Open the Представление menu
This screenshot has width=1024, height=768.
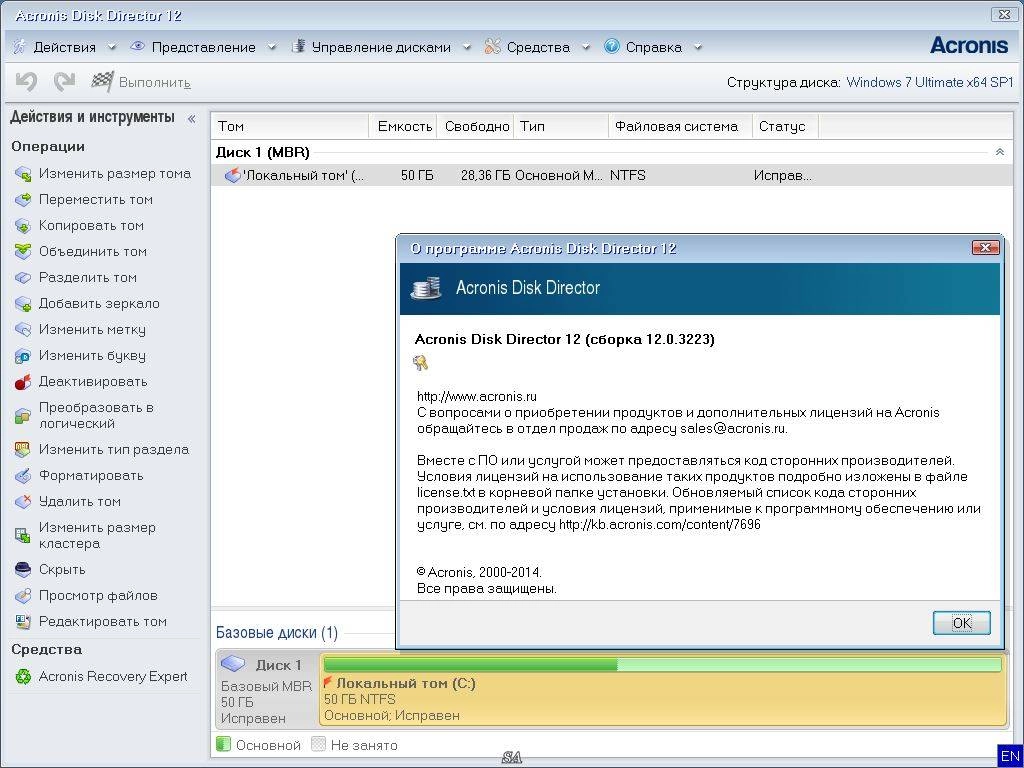203,47
